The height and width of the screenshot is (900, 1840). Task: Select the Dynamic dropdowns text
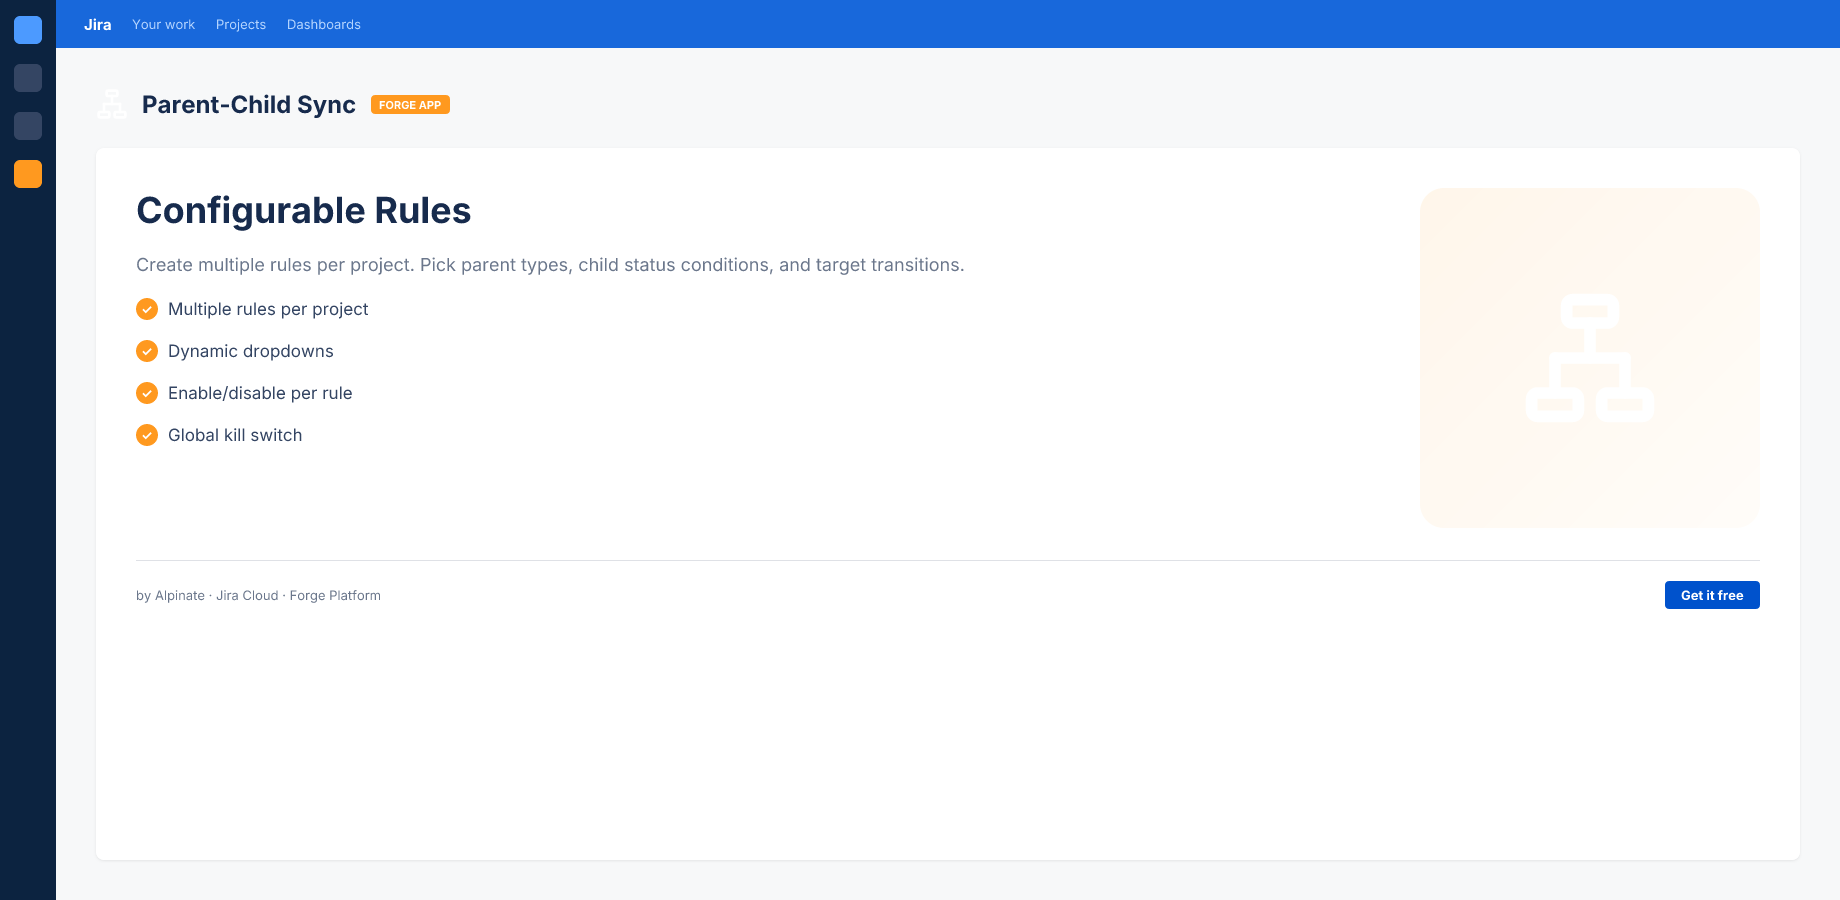point(251,351)
